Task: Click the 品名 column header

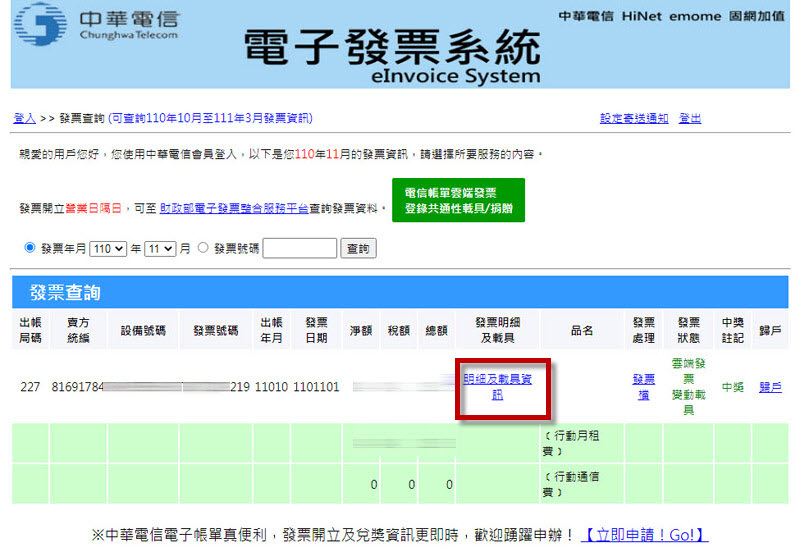Action: pyautogui.click(x=582, y=331)
